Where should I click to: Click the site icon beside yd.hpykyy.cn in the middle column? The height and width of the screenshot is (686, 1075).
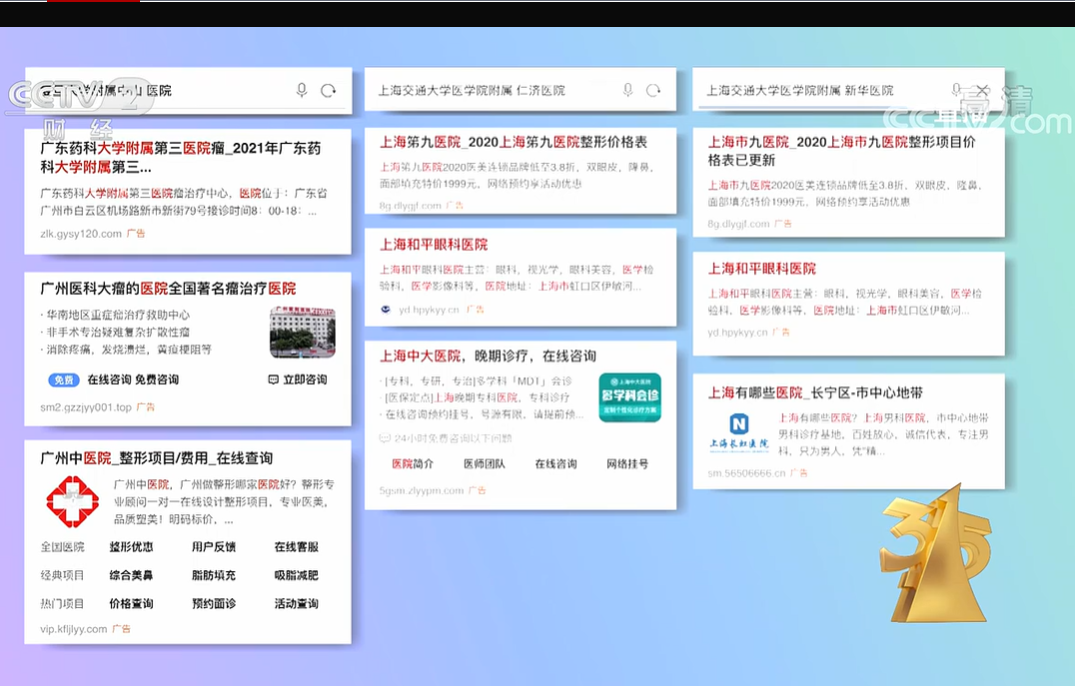(x=386, y=309)
